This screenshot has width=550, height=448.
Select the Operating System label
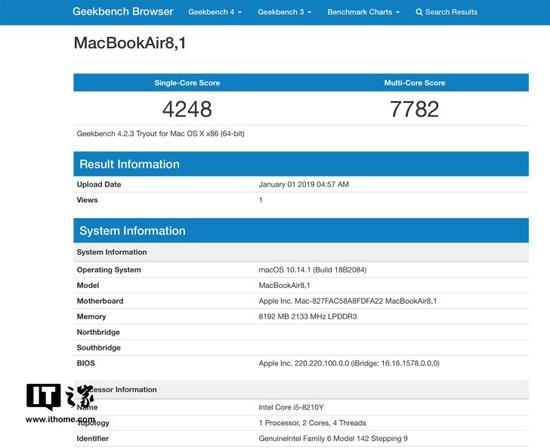pos(109,270)
